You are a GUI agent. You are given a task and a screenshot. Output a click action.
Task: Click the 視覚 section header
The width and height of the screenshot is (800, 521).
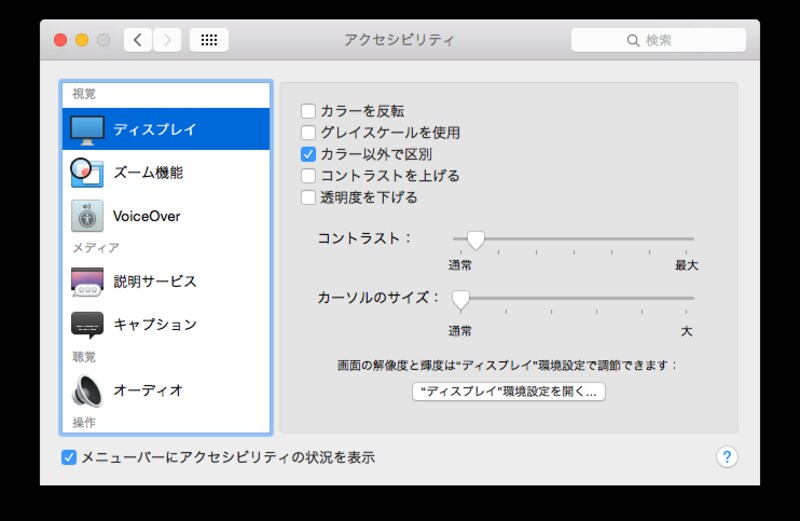[84, 94]
